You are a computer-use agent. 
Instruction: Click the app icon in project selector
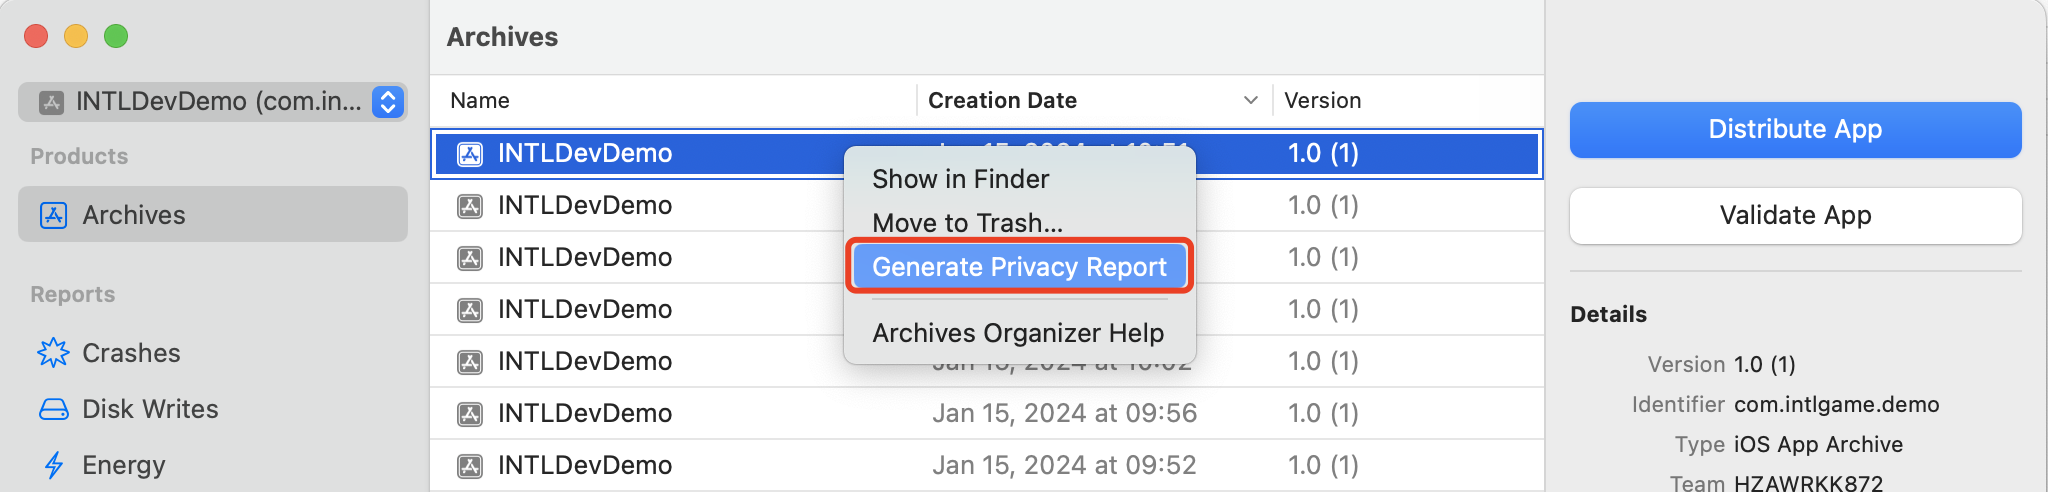click(x=51, y=102)
